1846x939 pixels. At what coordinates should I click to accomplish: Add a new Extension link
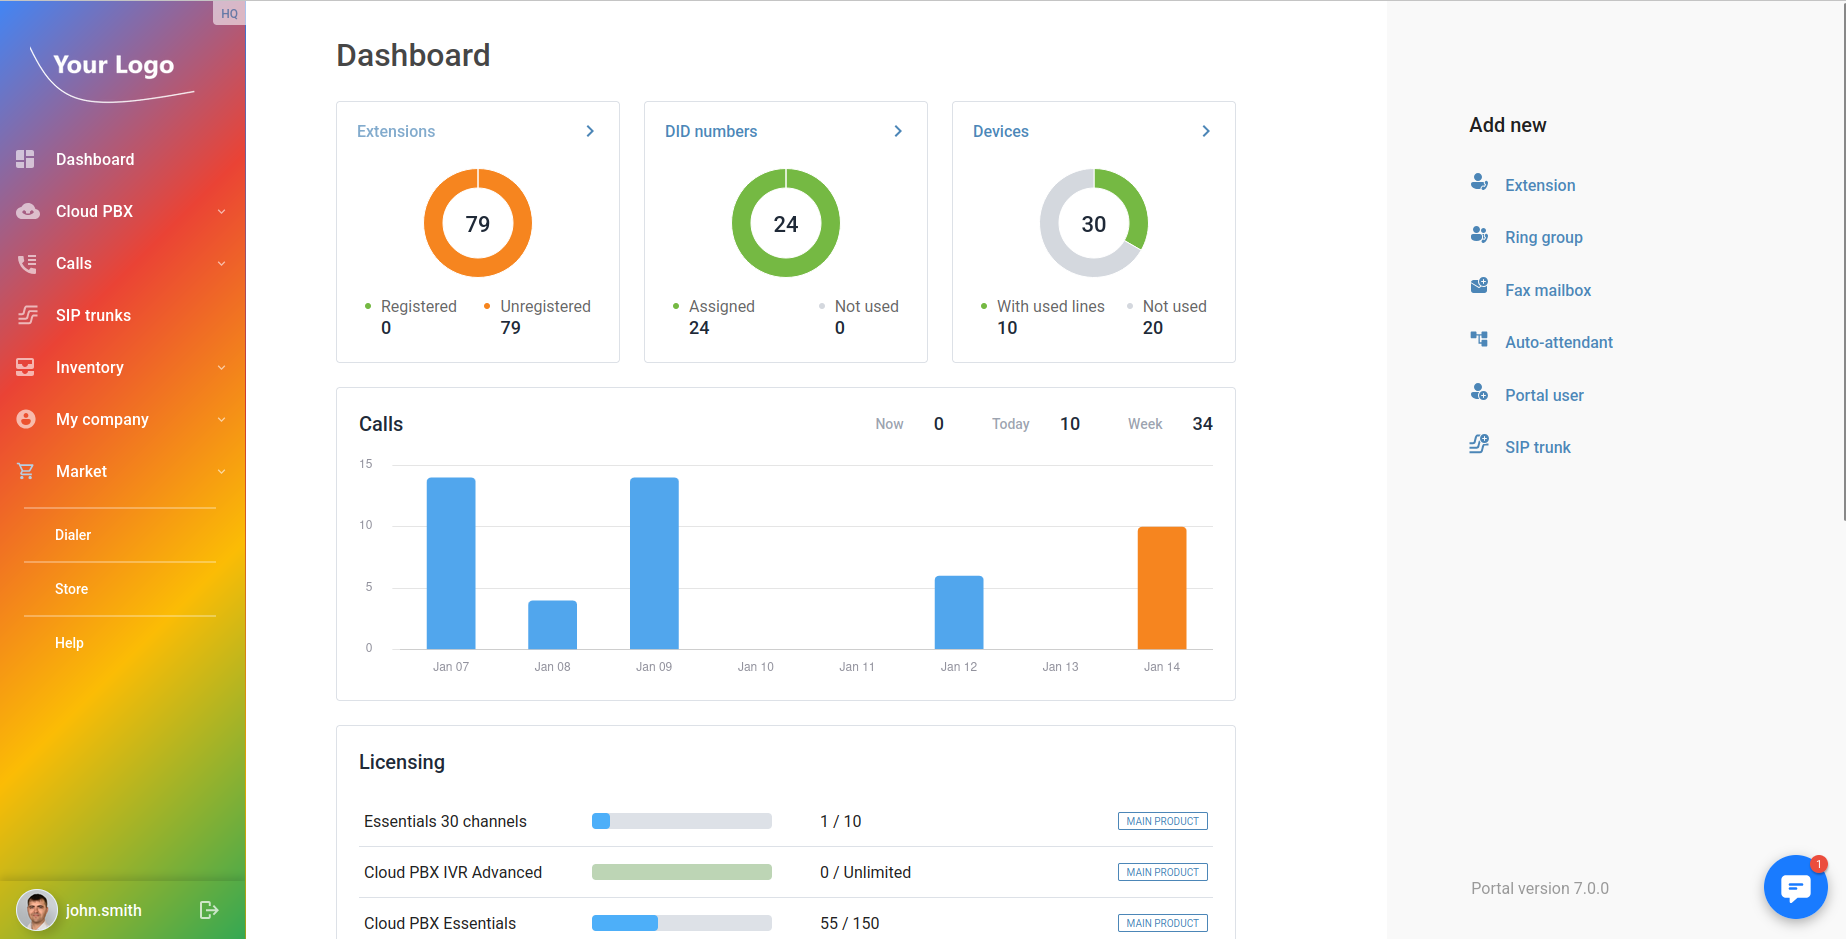click(1539, 185)
